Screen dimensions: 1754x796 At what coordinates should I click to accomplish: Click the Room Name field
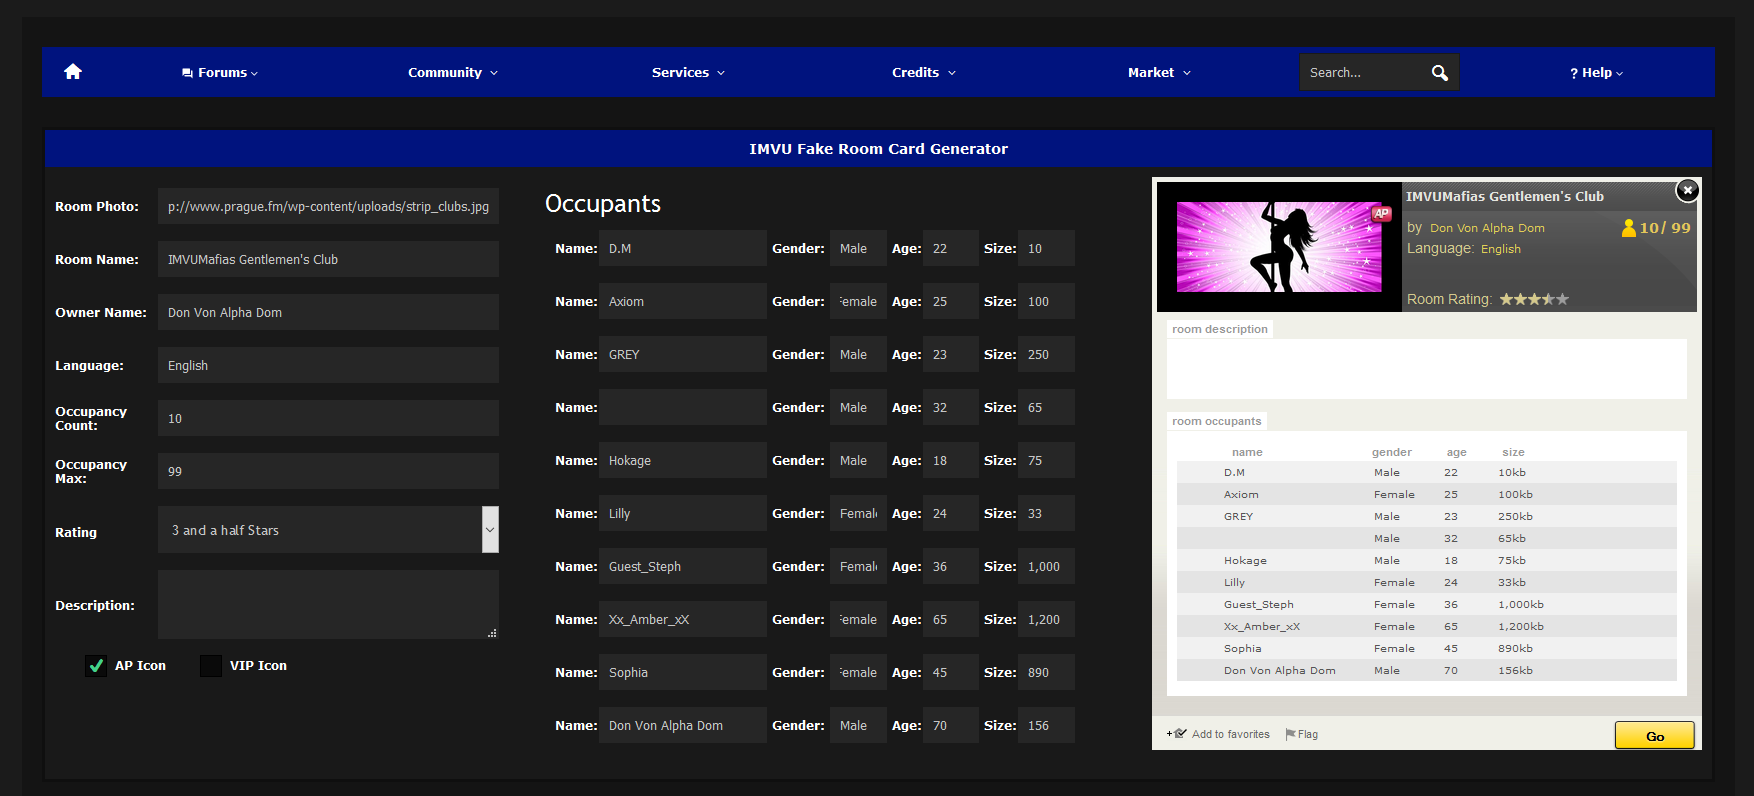coord(328,259)
